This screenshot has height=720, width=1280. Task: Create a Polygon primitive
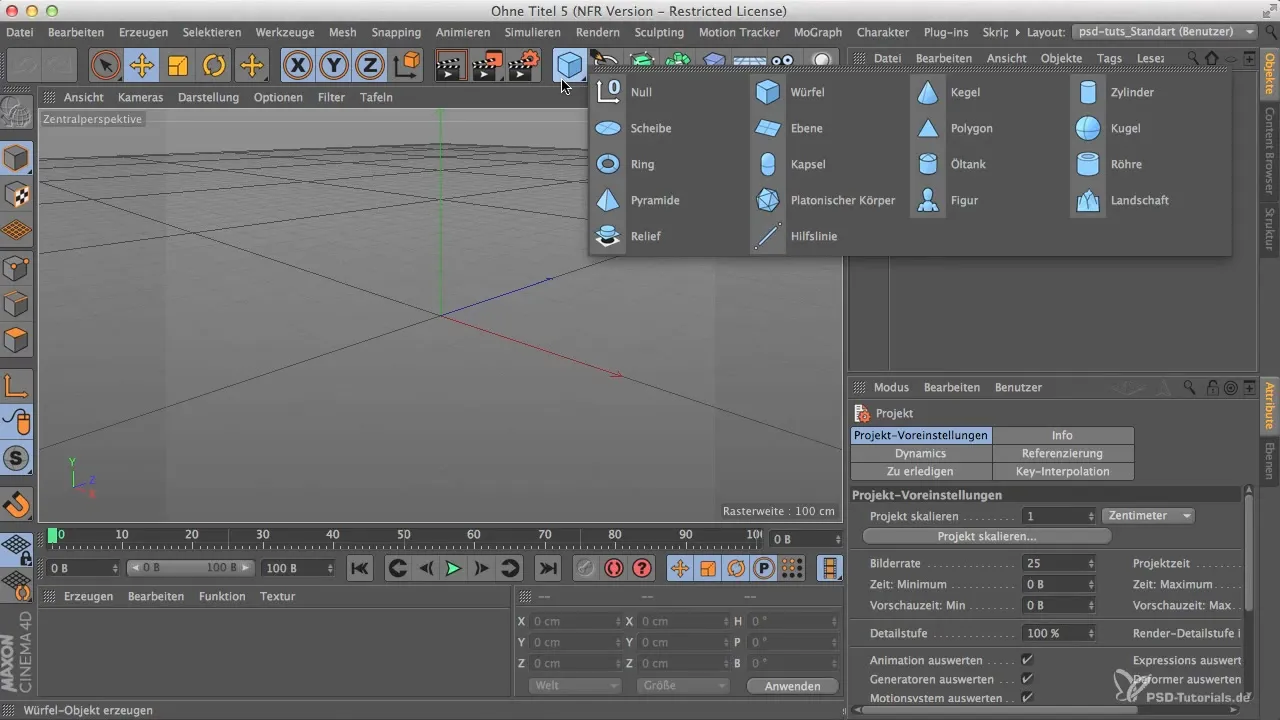953,128
